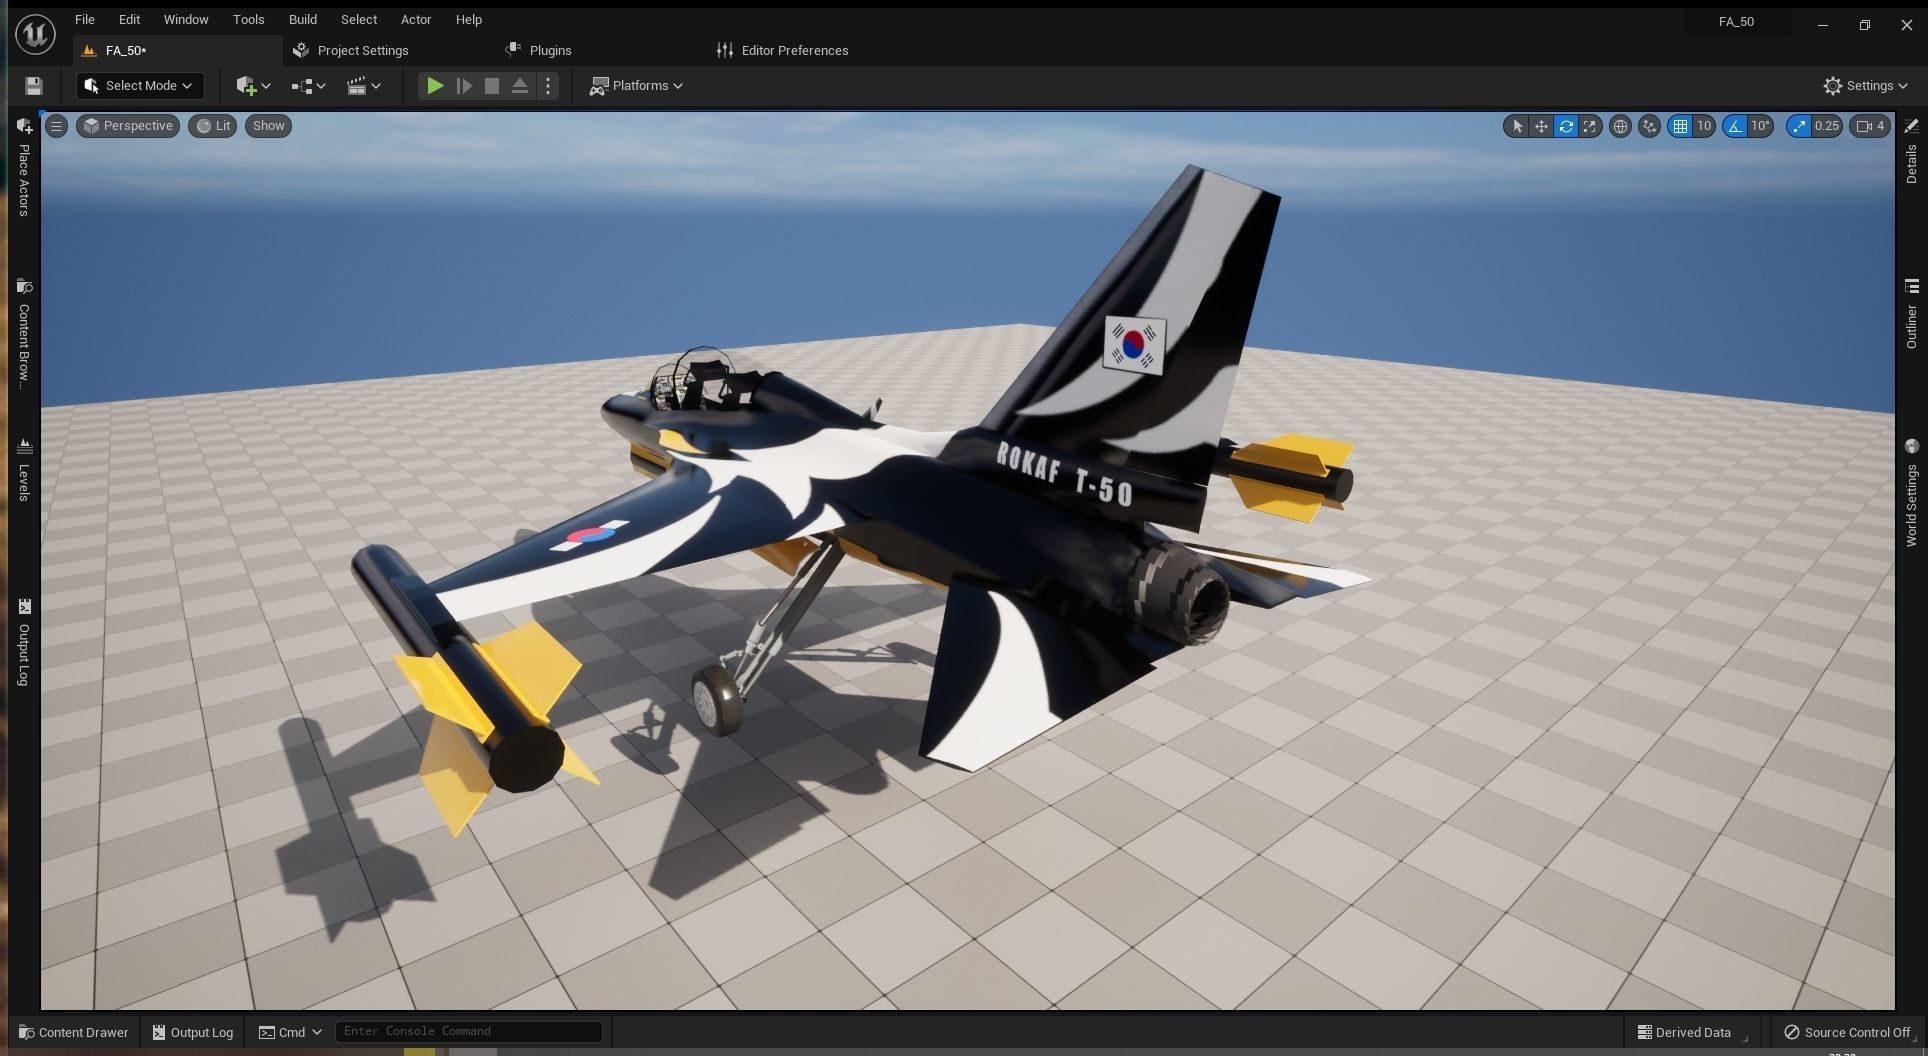Open the Platforms dropdown
This screenshot has width=1928, height=1056.
click(637, 86)
